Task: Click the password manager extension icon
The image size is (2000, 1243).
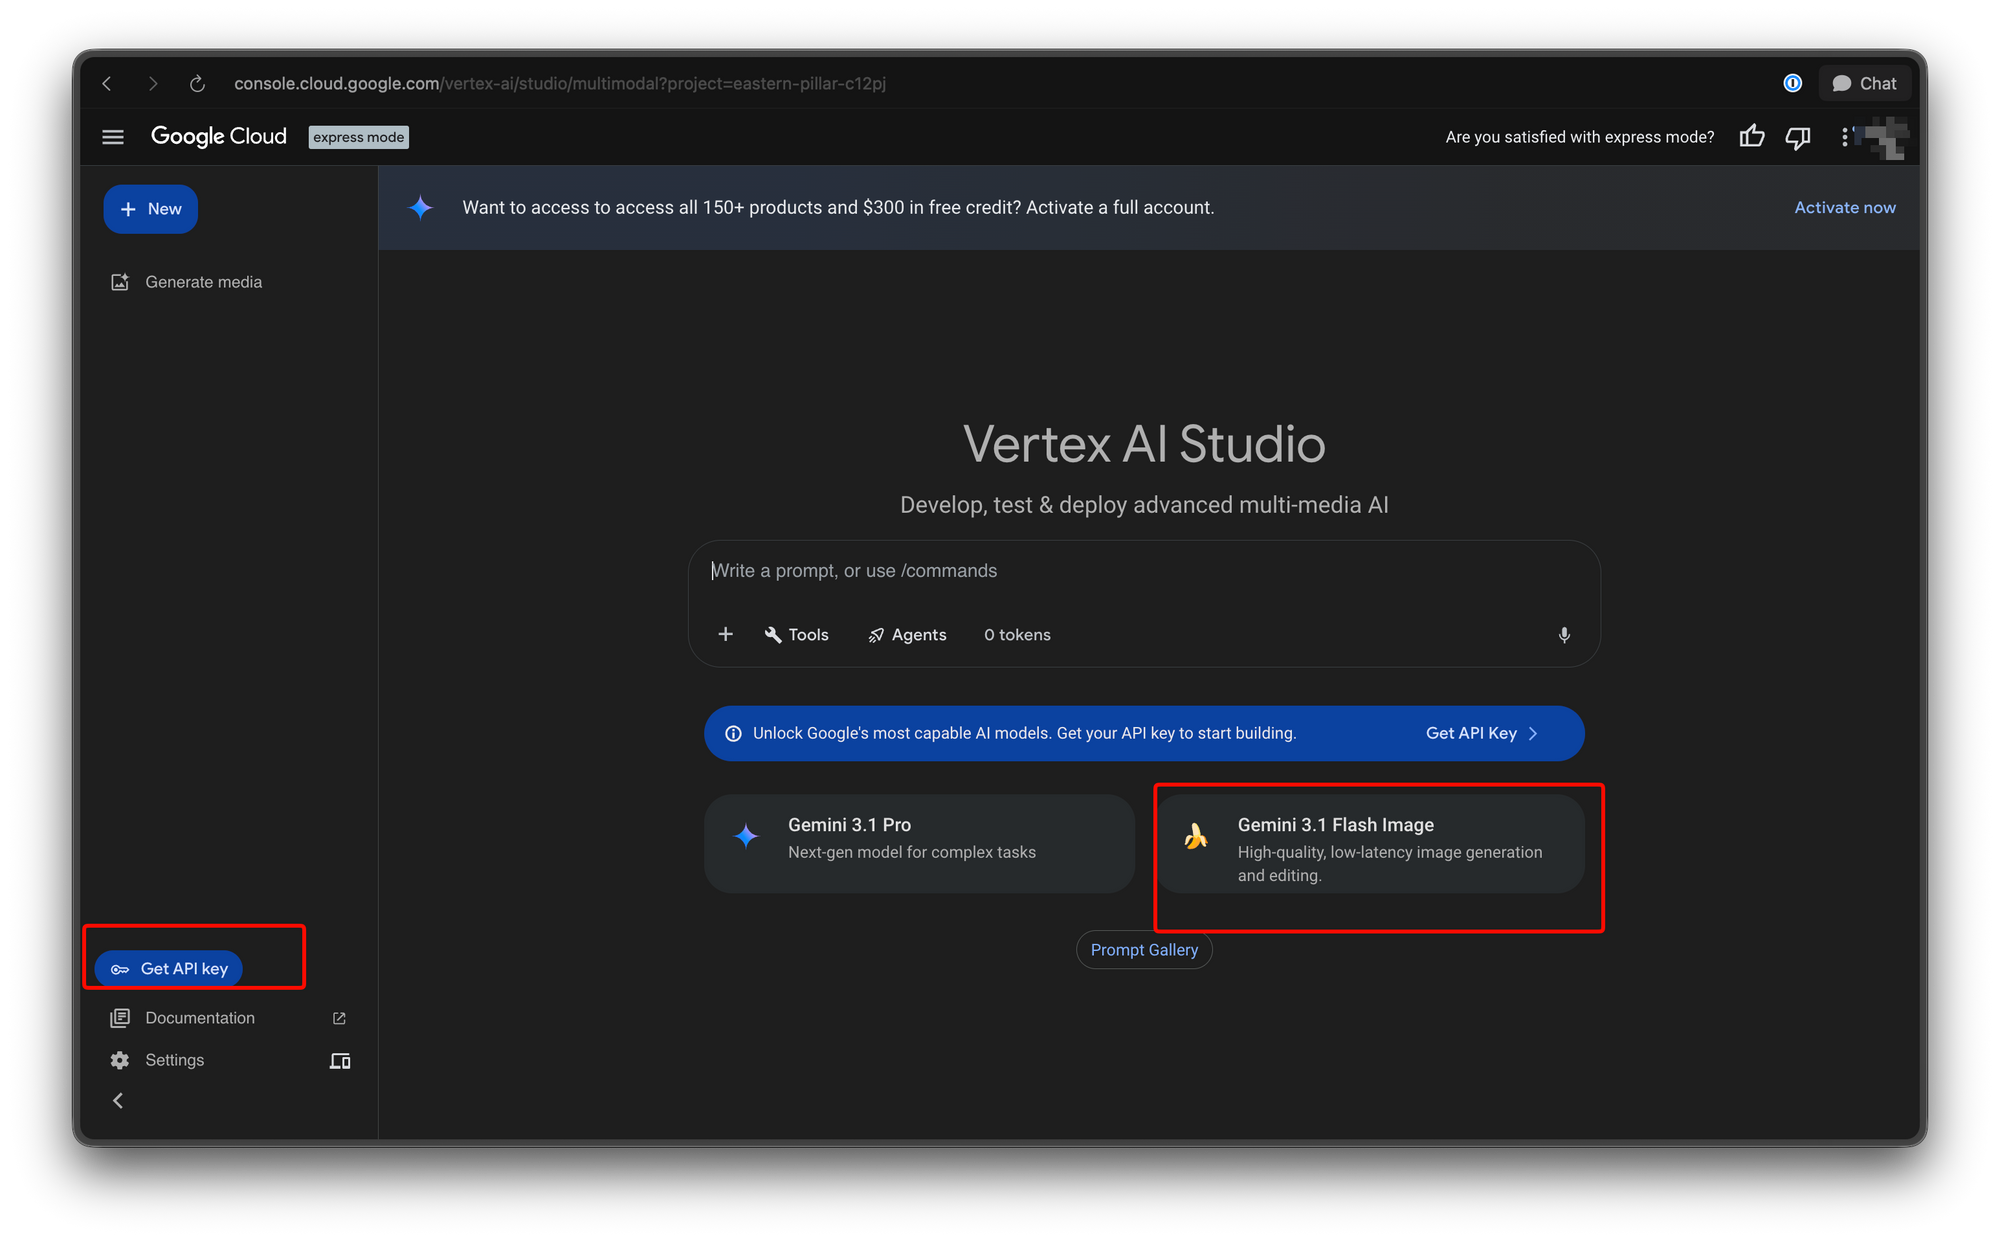Action: pyautogui.click(x=1793, y=83)
